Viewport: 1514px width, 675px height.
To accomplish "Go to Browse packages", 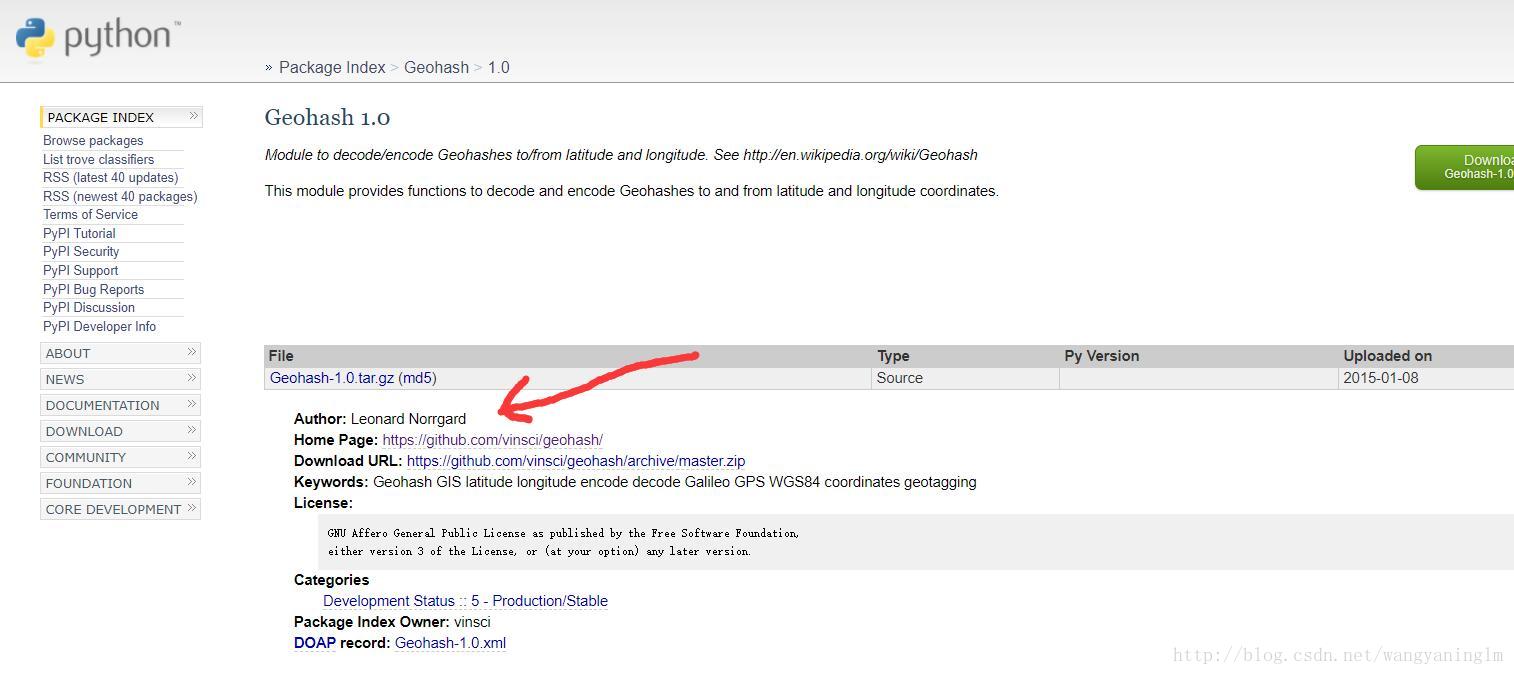I will point(93,141).
